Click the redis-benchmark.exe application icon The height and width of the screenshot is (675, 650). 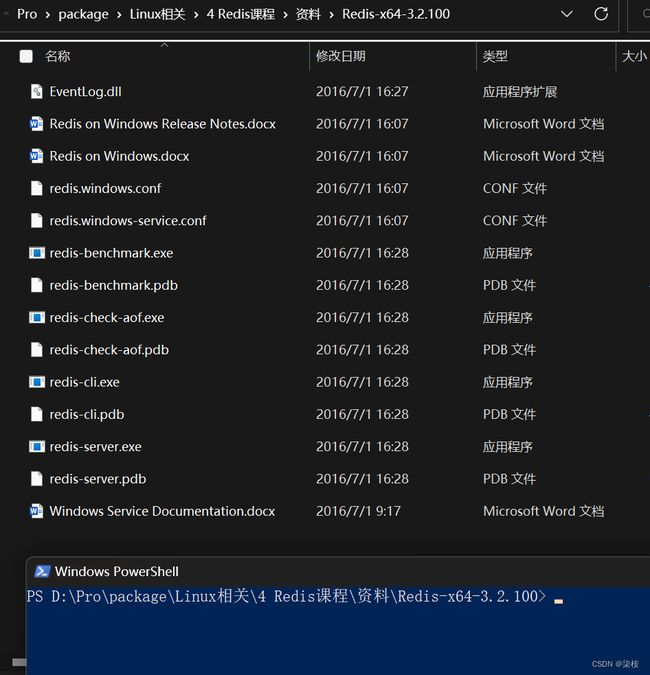coord(37,253)
